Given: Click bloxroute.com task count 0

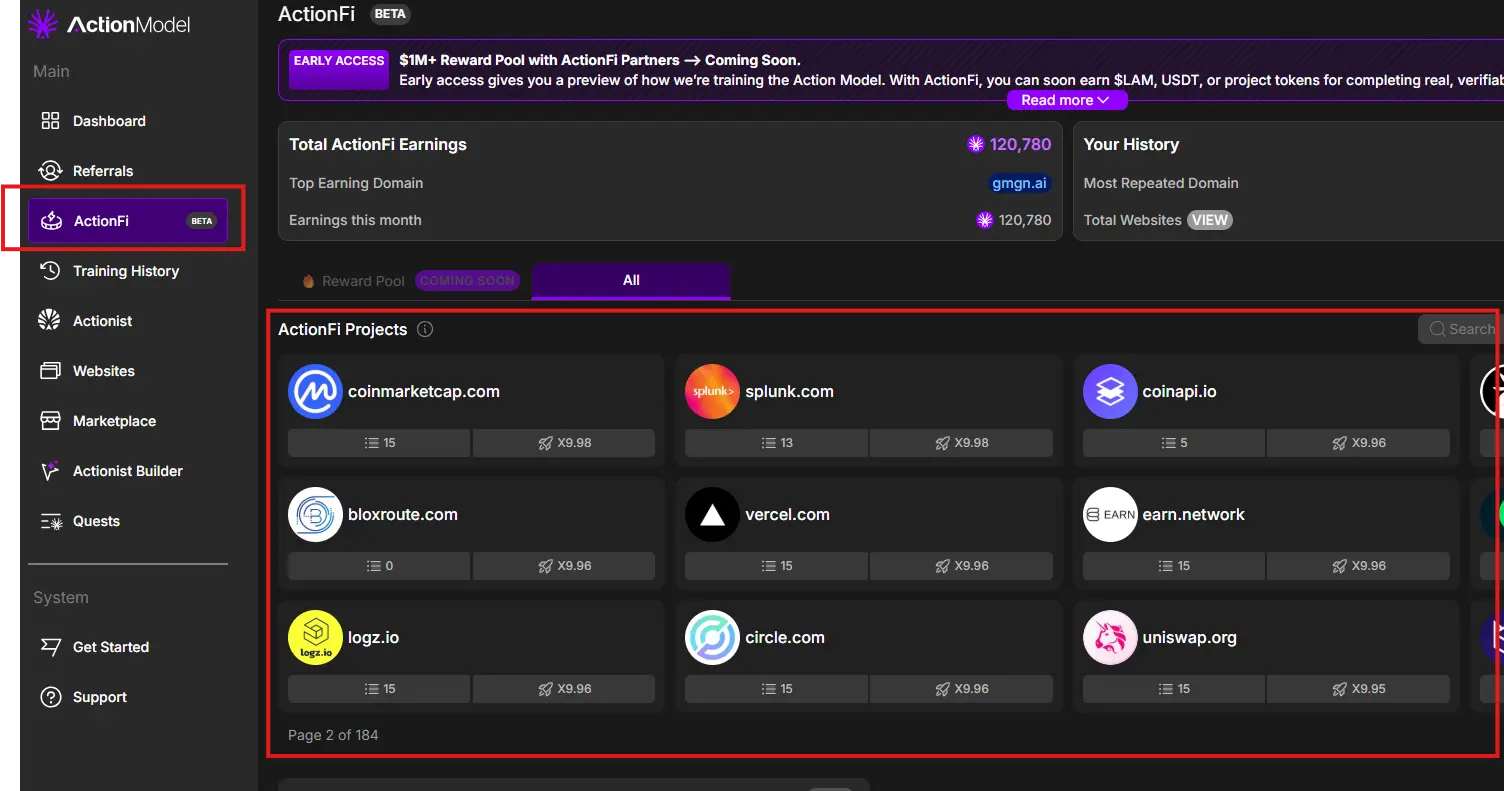Looking at the screenshot, I should coord(379,566).
